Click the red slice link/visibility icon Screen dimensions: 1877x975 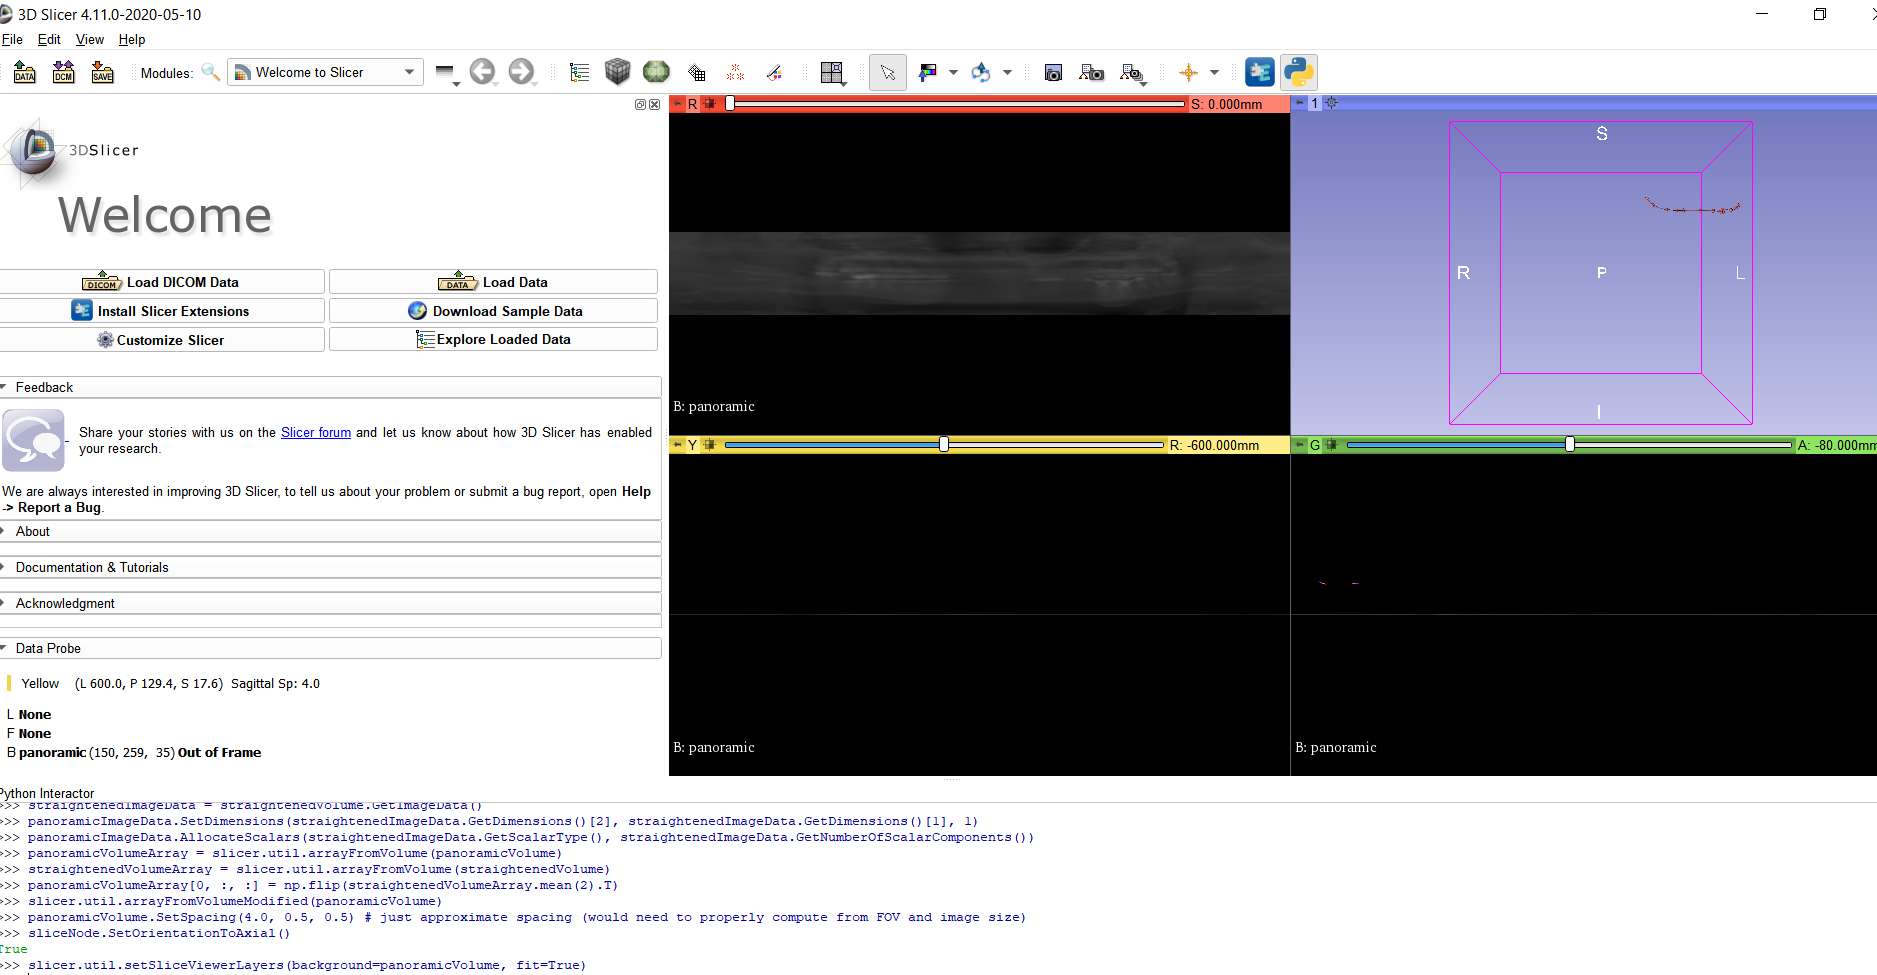point(709,104)
